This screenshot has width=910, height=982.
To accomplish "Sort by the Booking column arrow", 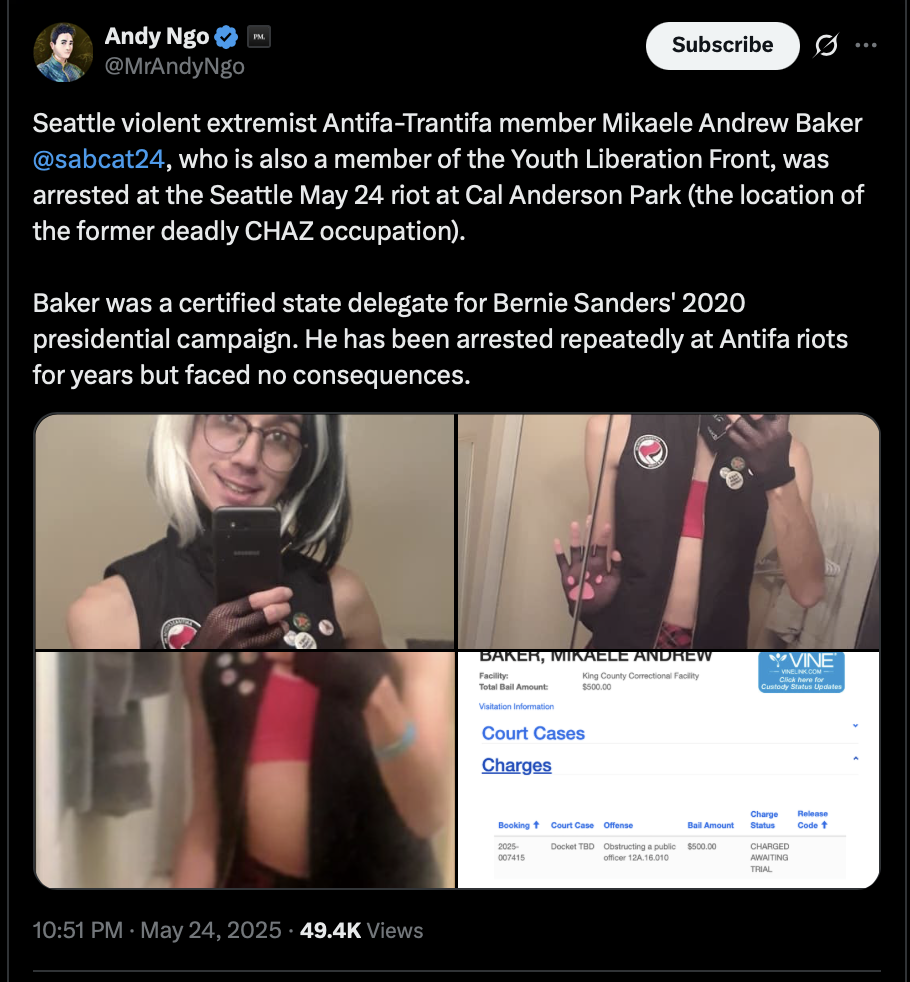I will [x=536, y=825].
